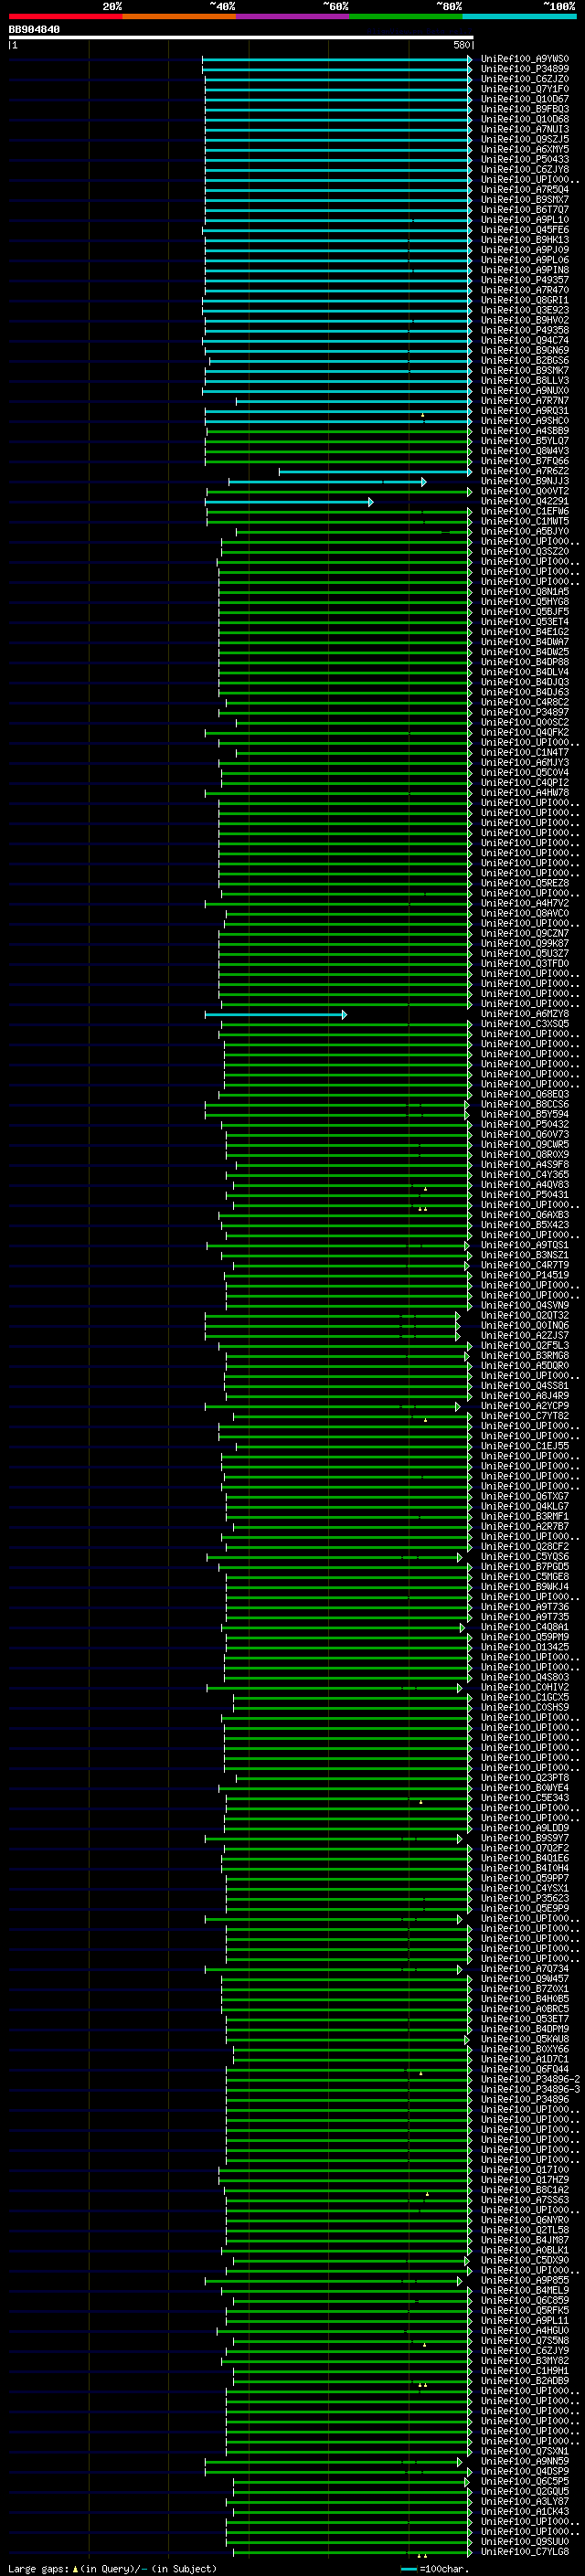Click the label UniRef100_Q23PT8
The width and height of the screenshot is (585, 2576).
pos(525,1779)
